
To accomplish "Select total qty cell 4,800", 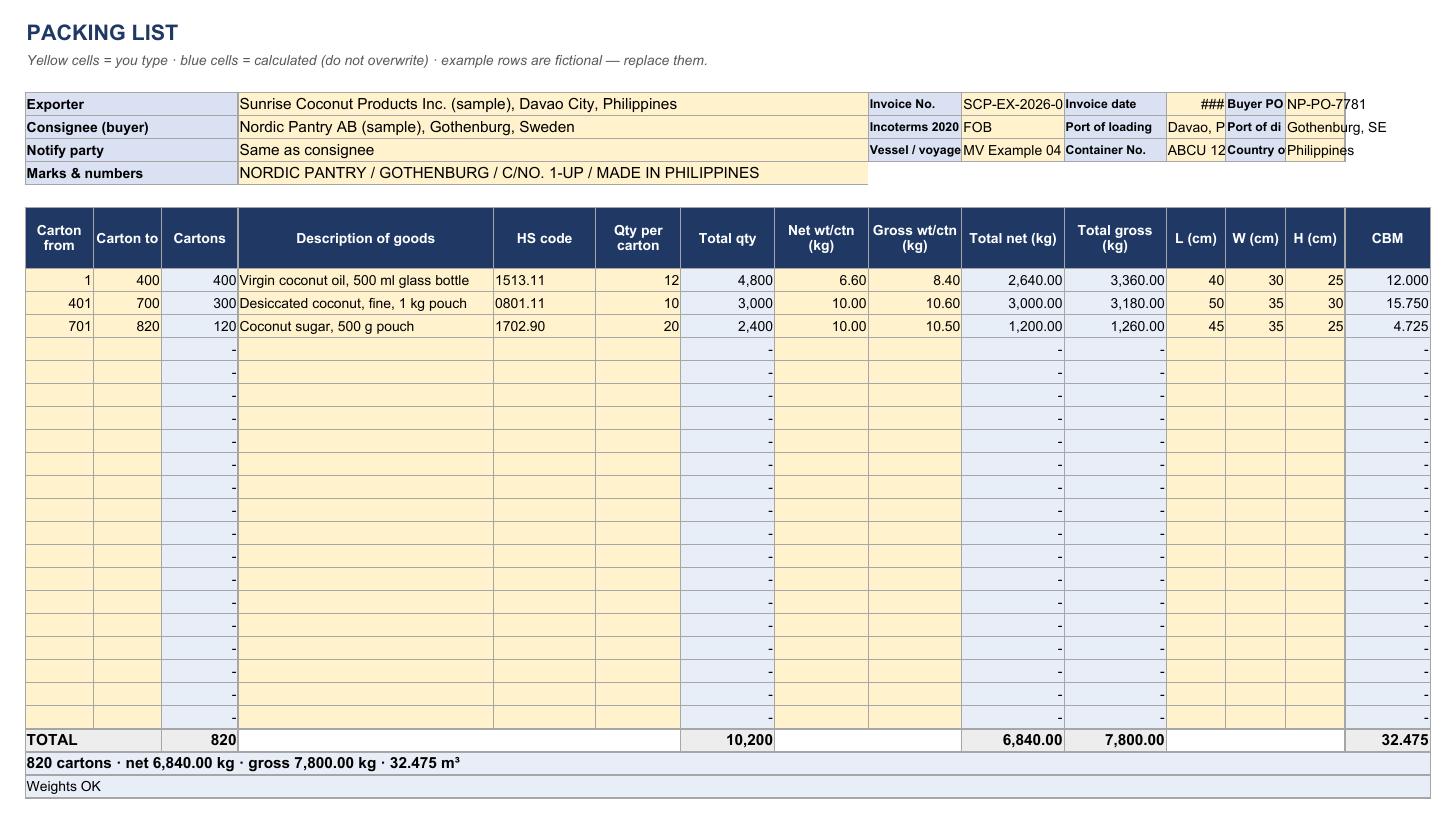I will click(x=728, y=281).
